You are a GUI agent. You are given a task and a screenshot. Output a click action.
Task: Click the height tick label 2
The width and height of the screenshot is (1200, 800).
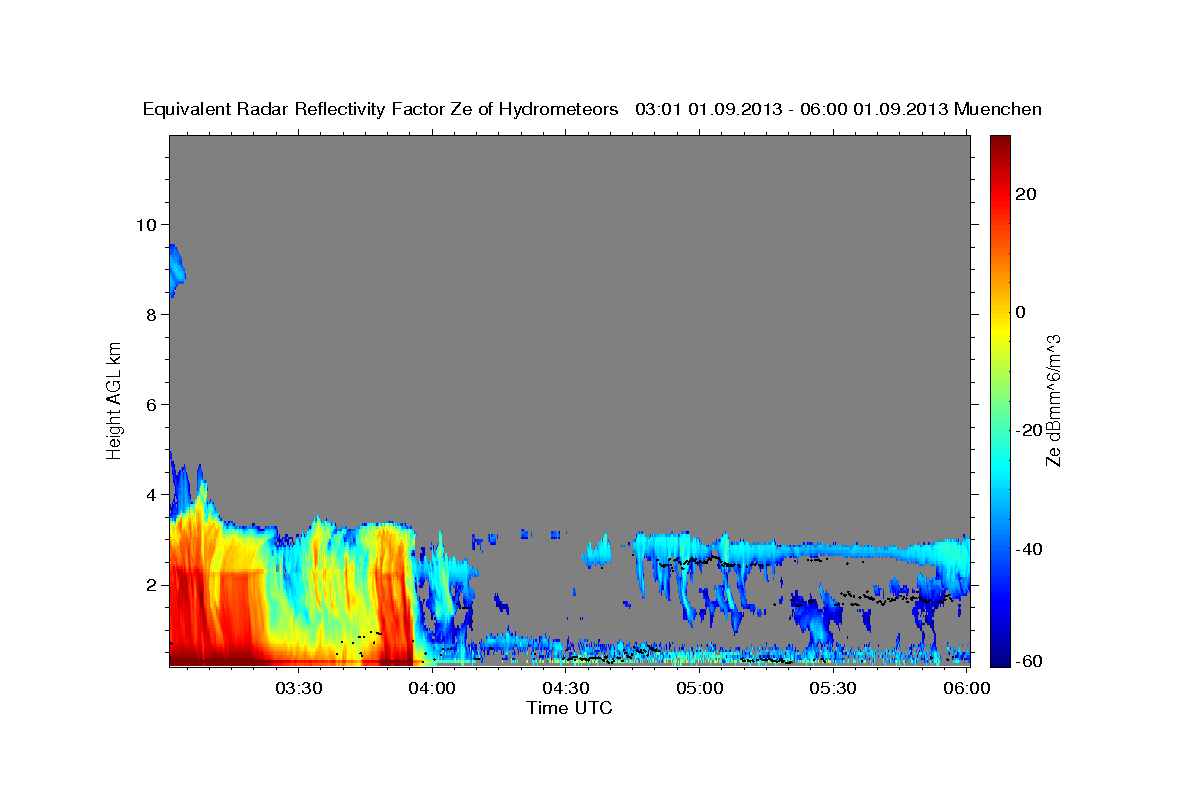(151, 585)
